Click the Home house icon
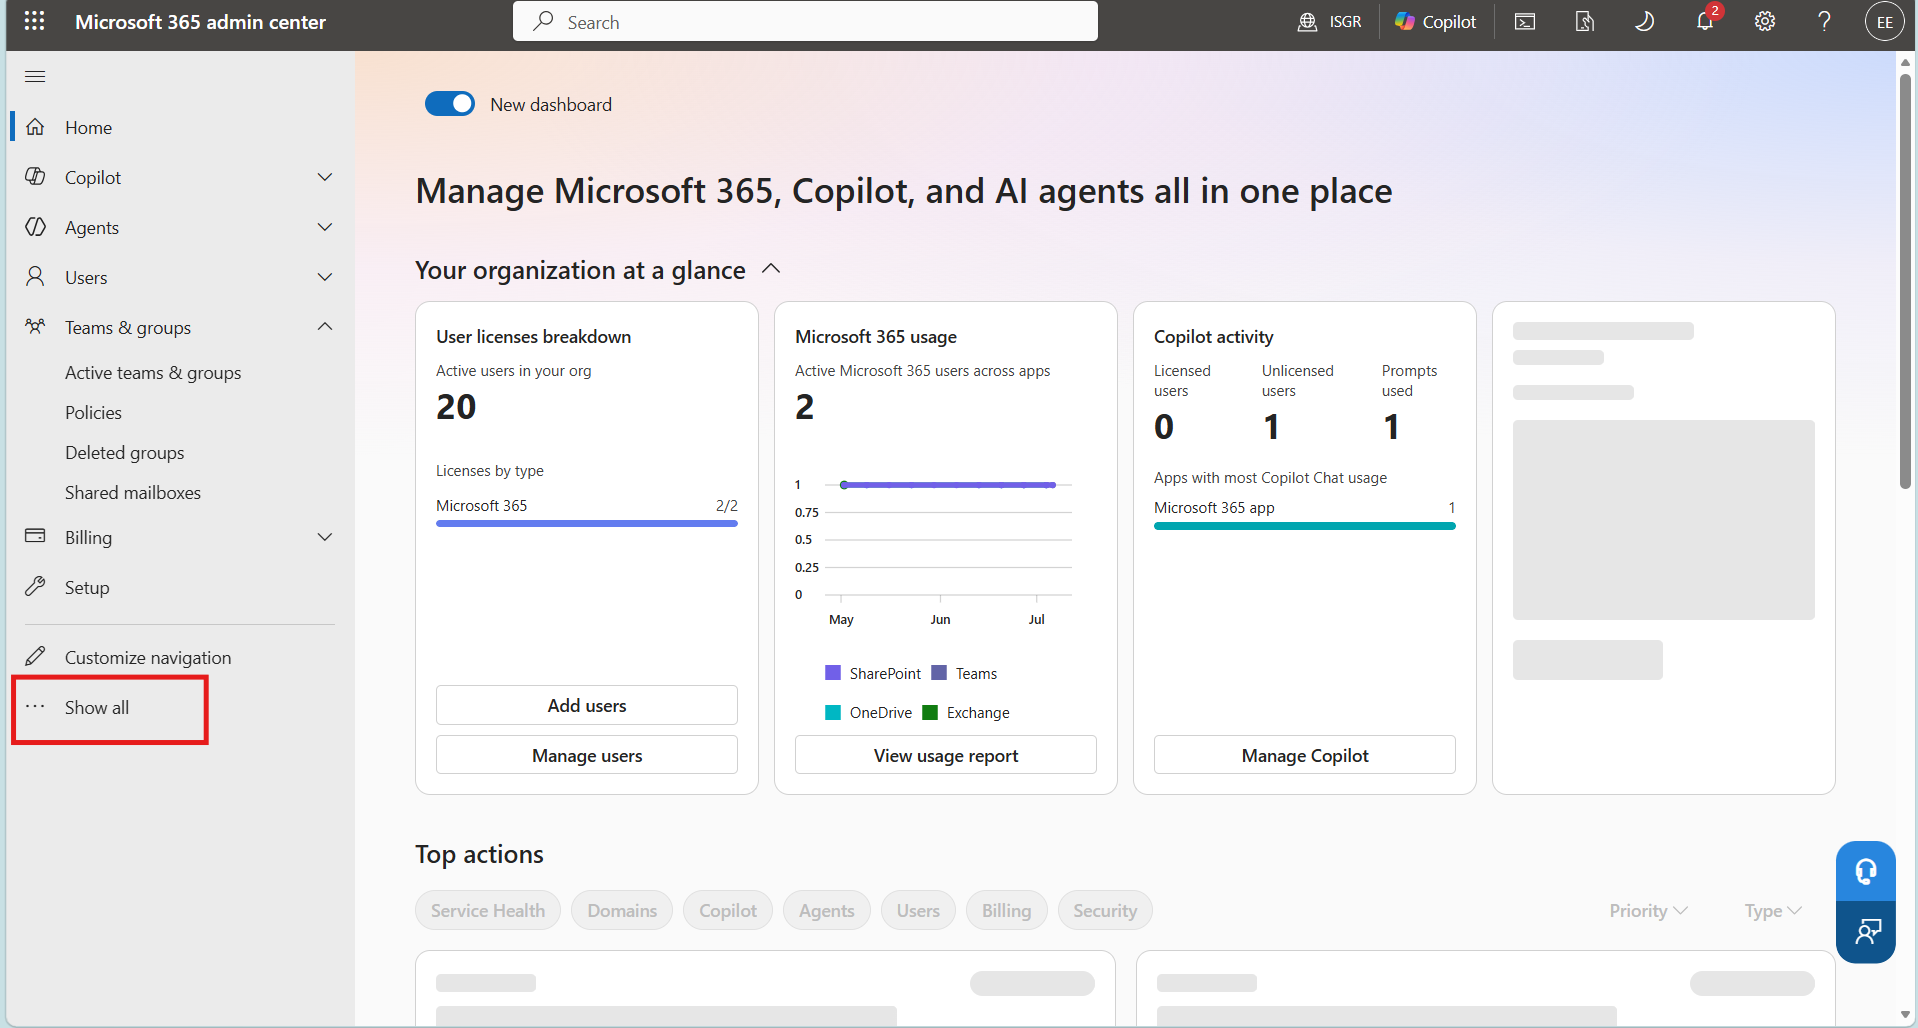The height and width of the screenshot is (1028, 1918). click(x=35, y=127)
